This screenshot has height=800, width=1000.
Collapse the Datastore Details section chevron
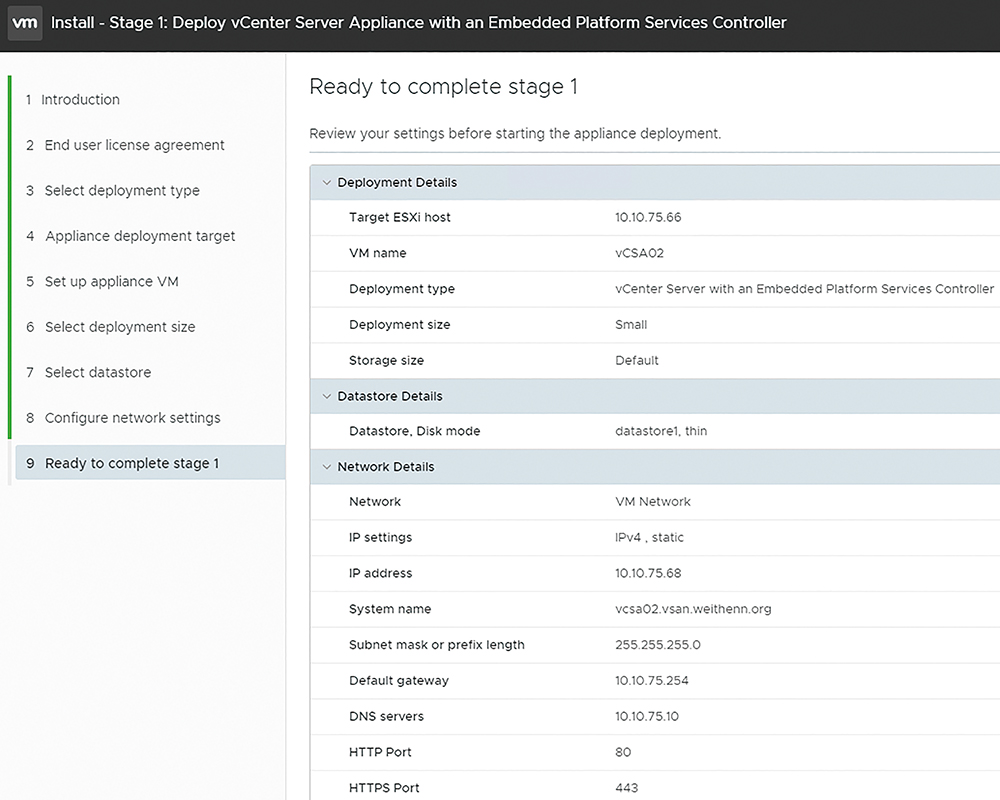327,396
